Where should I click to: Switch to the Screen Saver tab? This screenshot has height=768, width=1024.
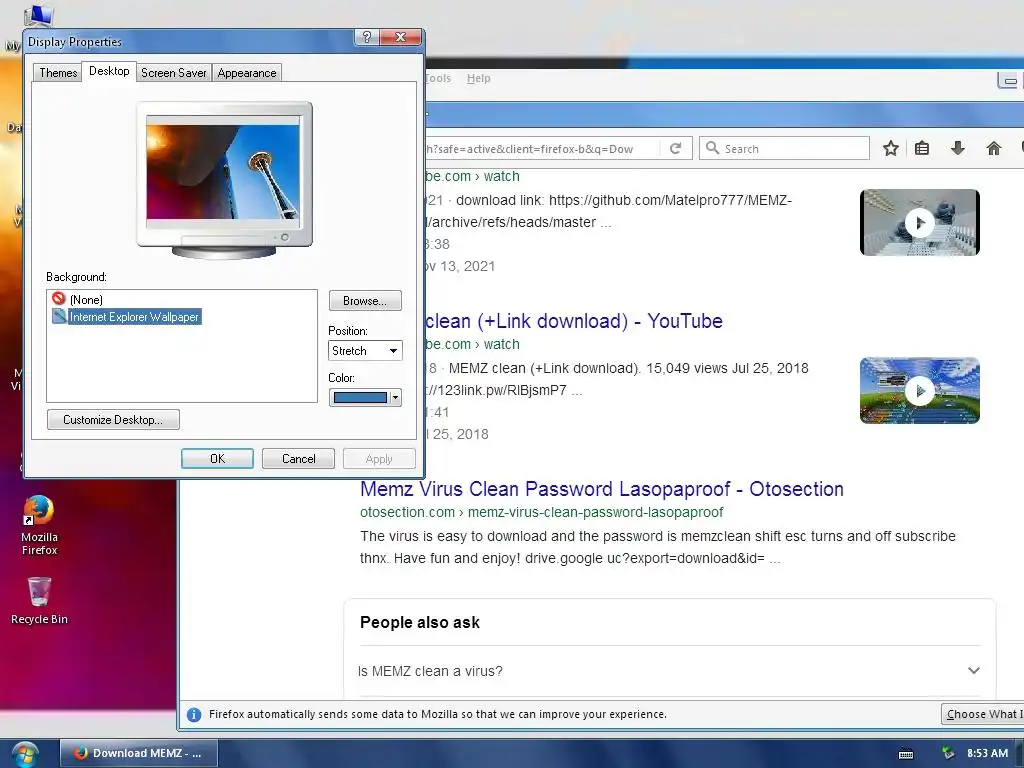(173, 72)
